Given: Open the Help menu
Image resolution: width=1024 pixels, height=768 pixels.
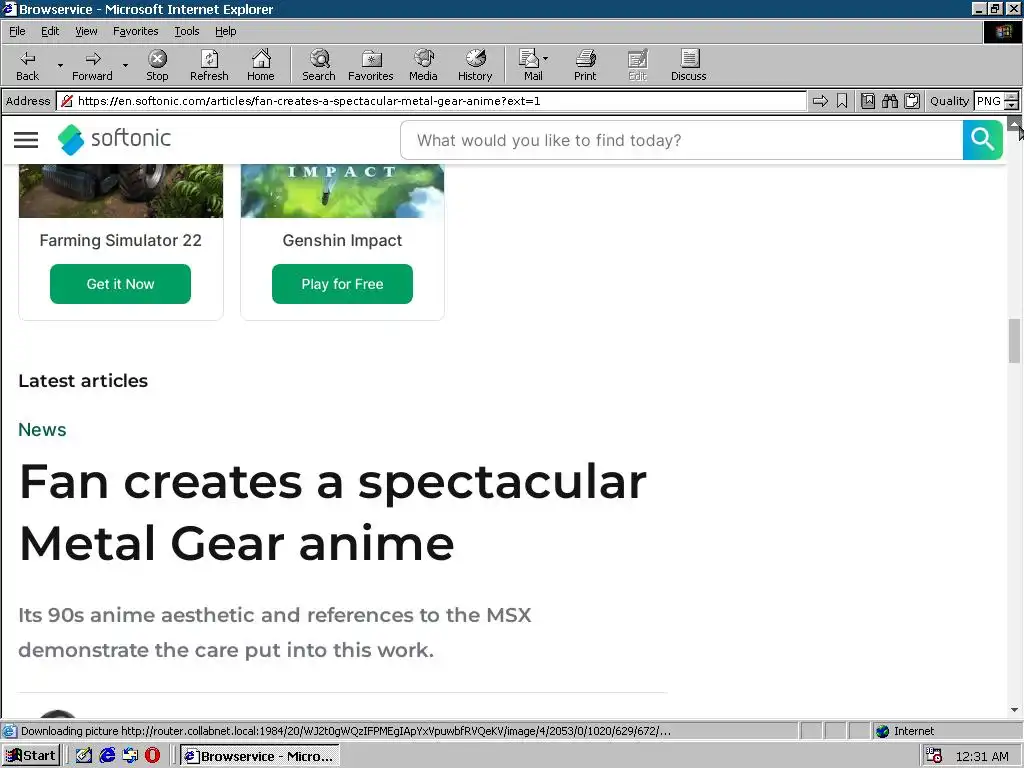Looking at the screenshot, I should pyautogui.click(x=225, y=31).
